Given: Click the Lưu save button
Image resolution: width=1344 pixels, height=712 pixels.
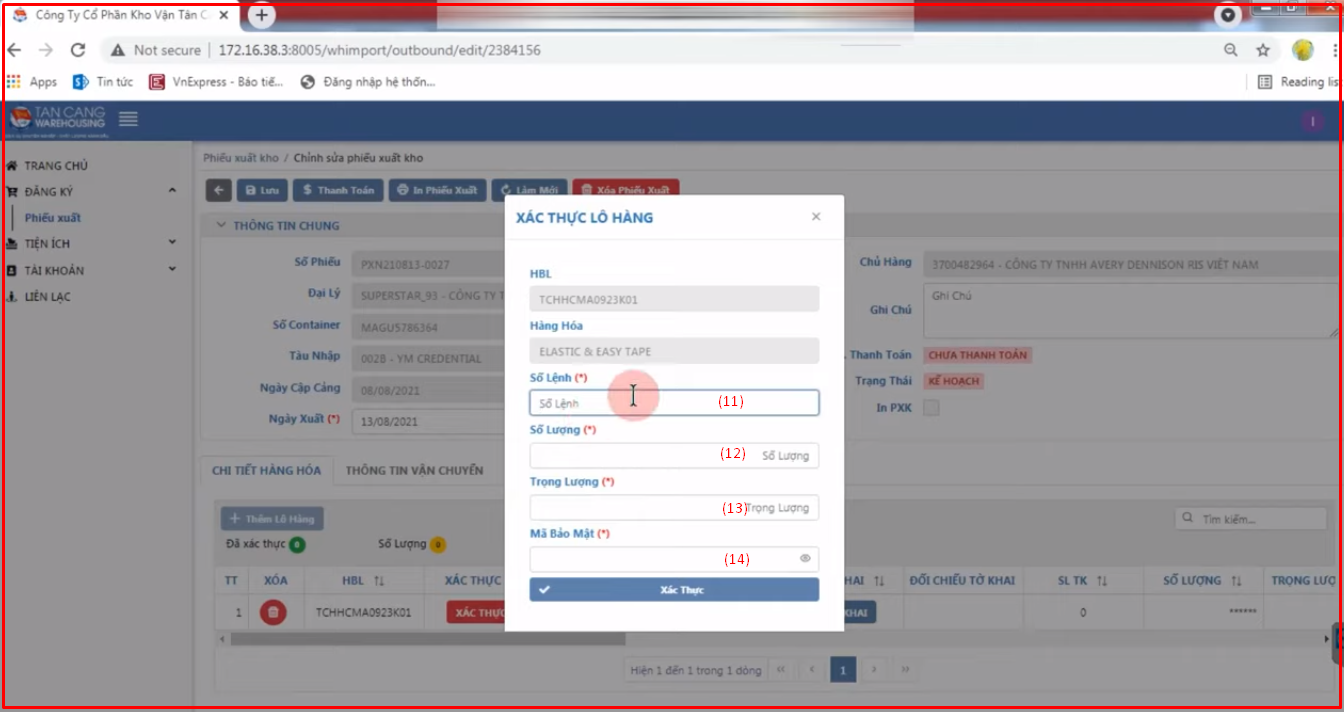Looking at the screenshot, I should [262, 190].
